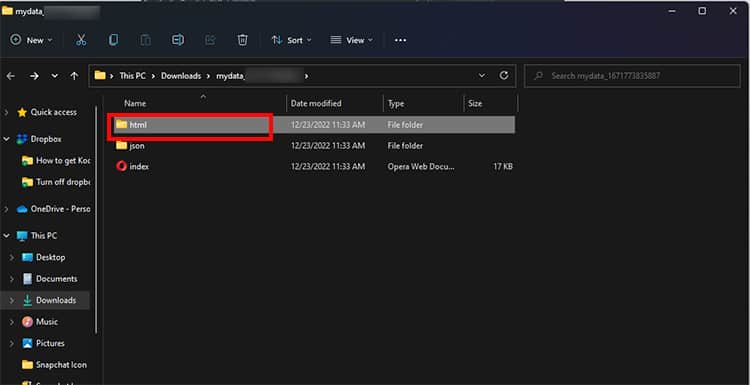
Task: Open the View dropdown
Action: (352, 40)
